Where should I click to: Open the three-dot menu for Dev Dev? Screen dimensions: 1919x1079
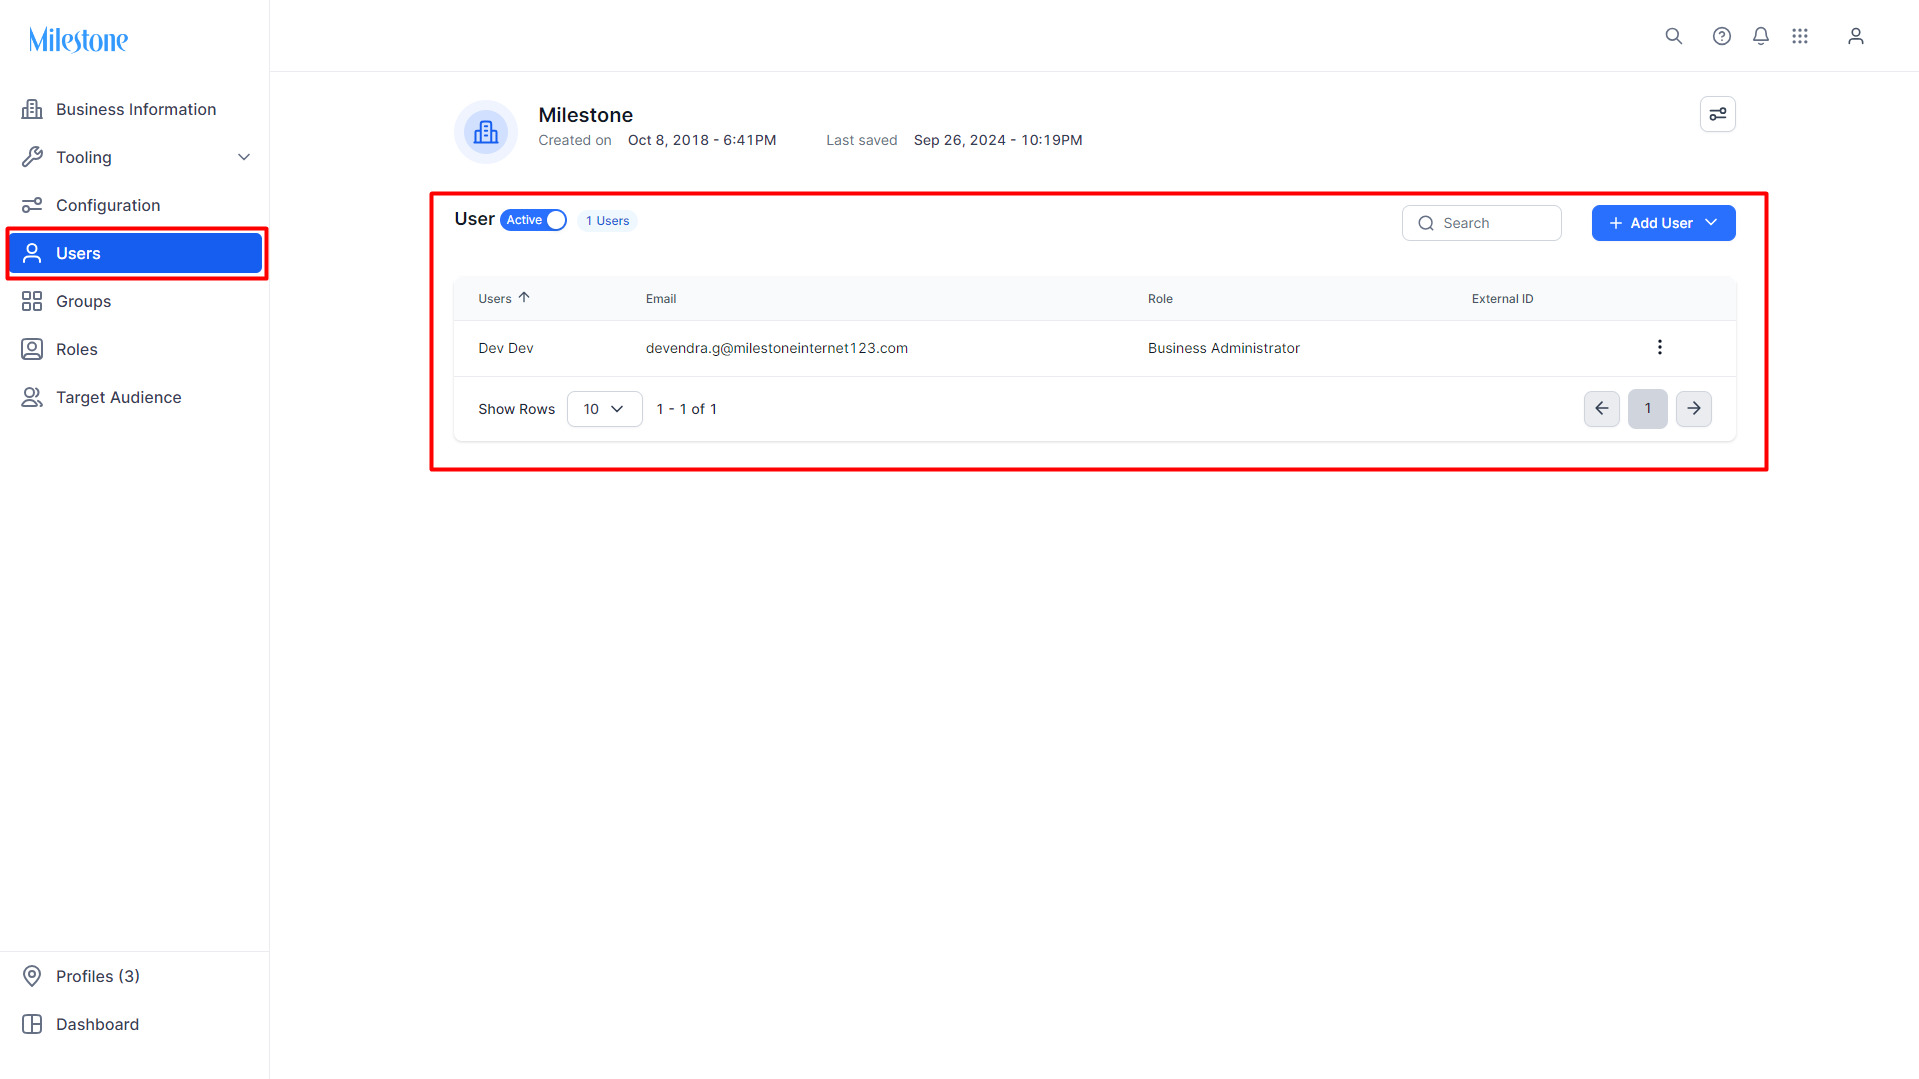click(x=1659, y=347)
